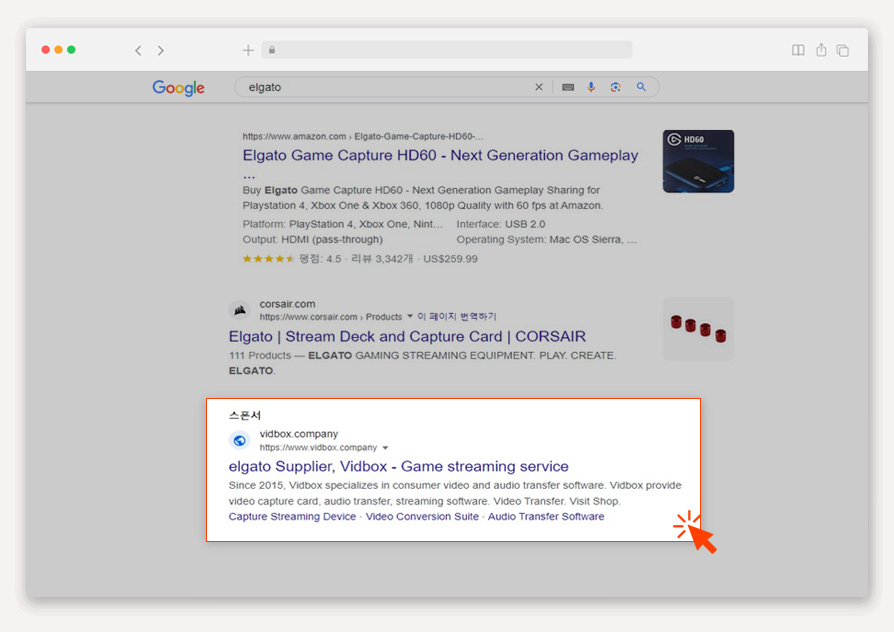Click the amazon.com URL breadcrumb

pos(363,136)
